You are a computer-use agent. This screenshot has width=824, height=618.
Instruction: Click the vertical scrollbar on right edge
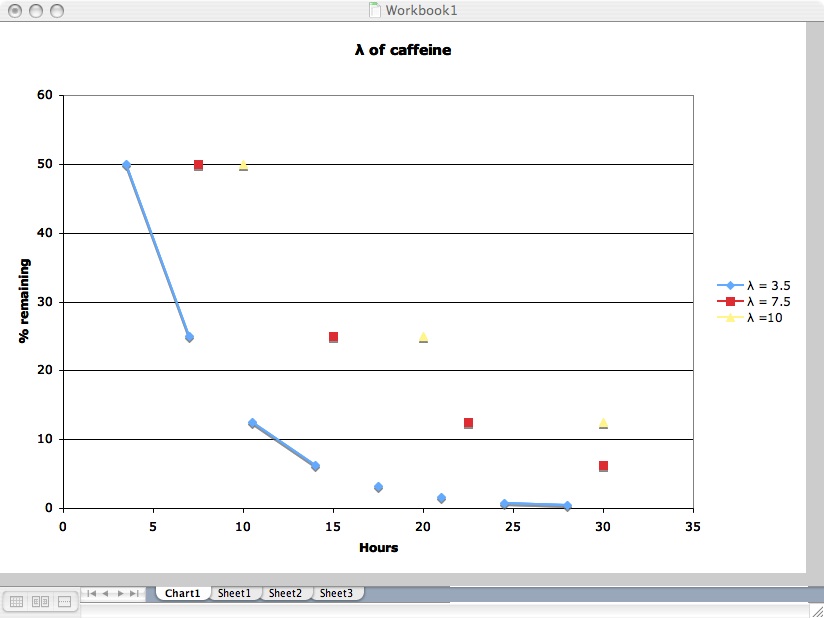[815, 300]
